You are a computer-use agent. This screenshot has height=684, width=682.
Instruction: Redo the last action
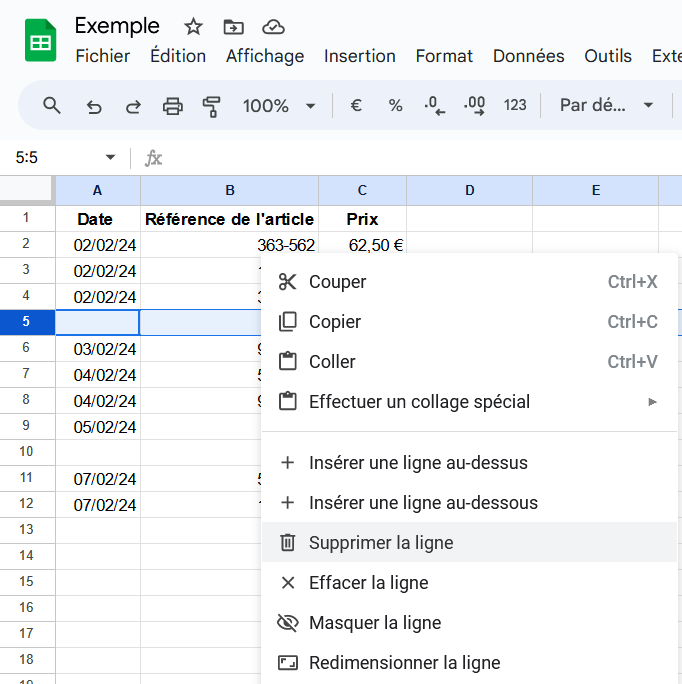tap(133, 106)
